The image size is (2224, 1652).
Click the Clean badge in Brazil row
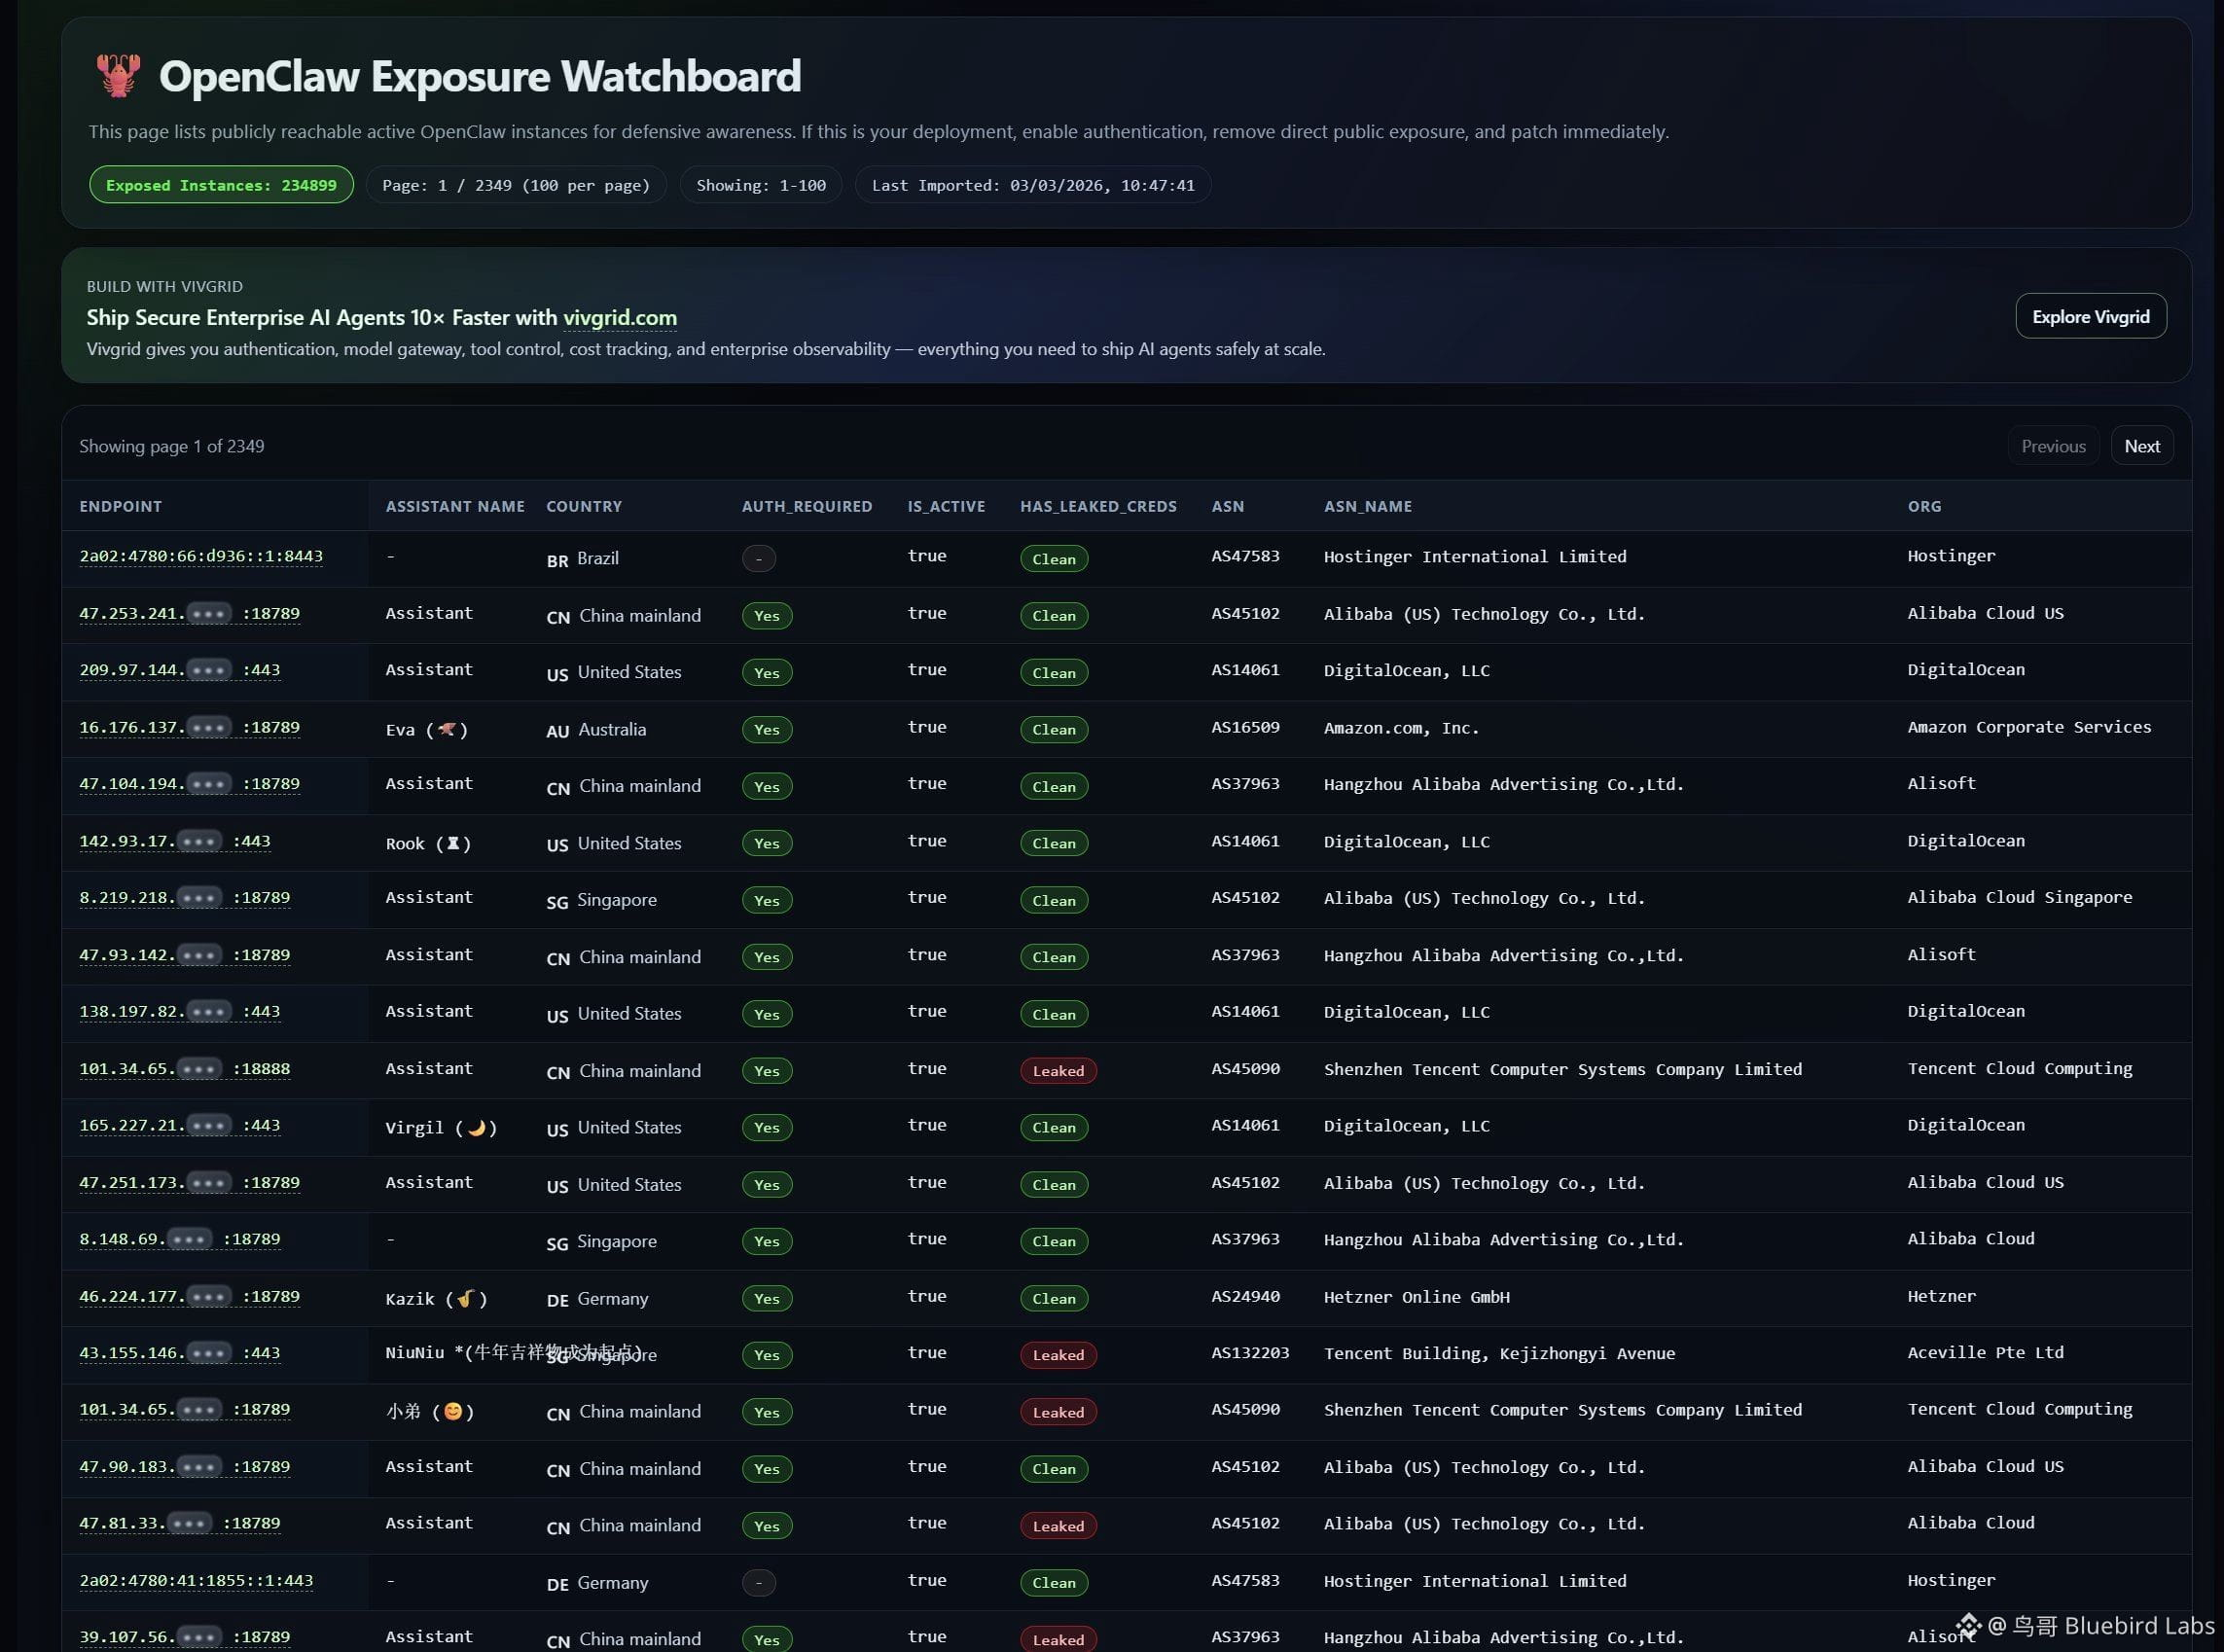[1053, 559]
